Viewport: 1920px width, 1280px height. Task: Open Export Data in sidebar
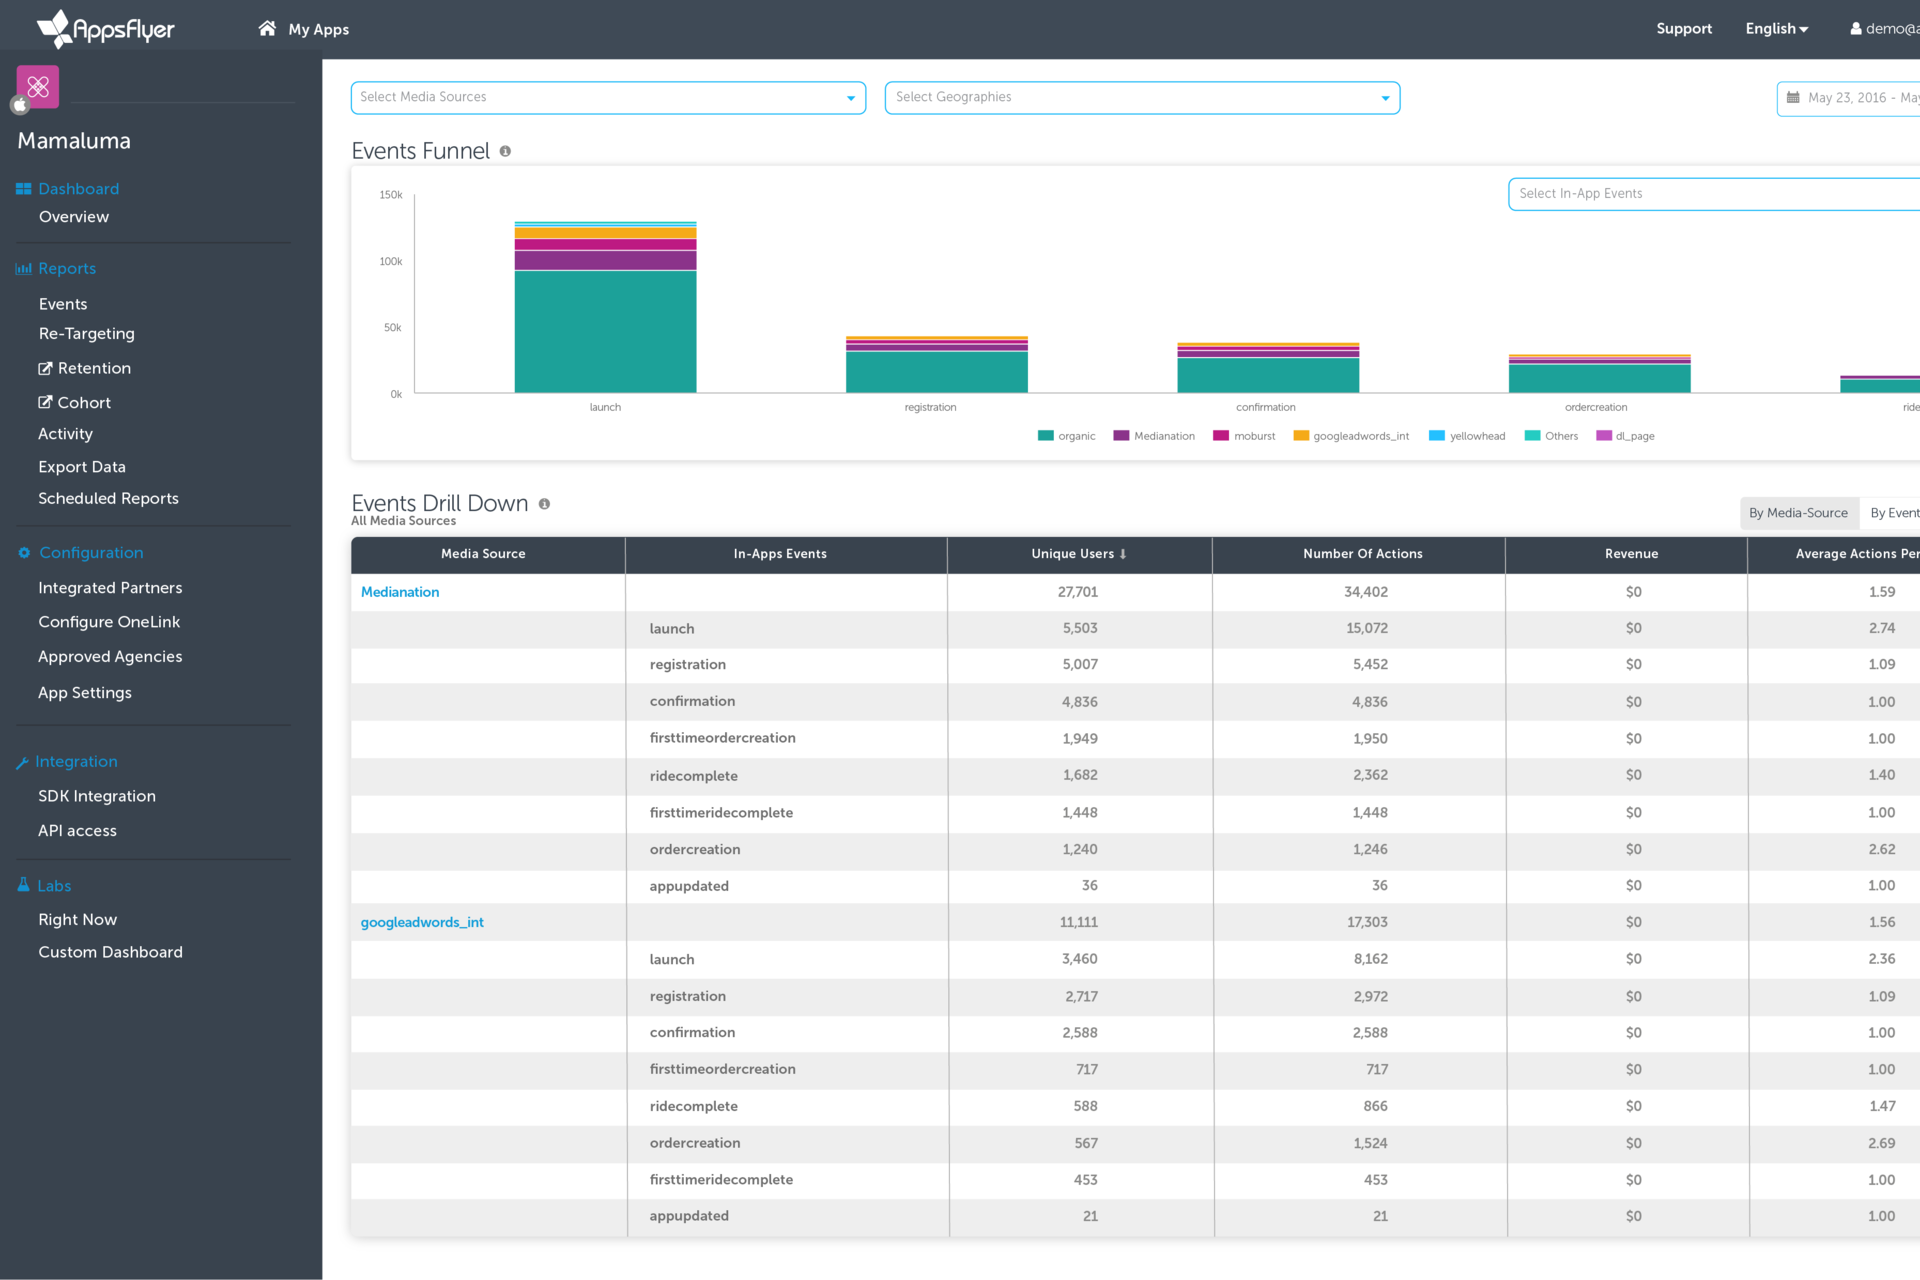pos(82,467)
